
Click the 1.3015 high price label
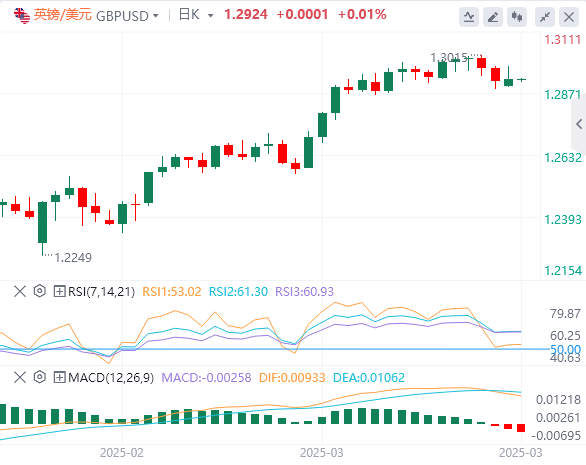tap(449, 58)
